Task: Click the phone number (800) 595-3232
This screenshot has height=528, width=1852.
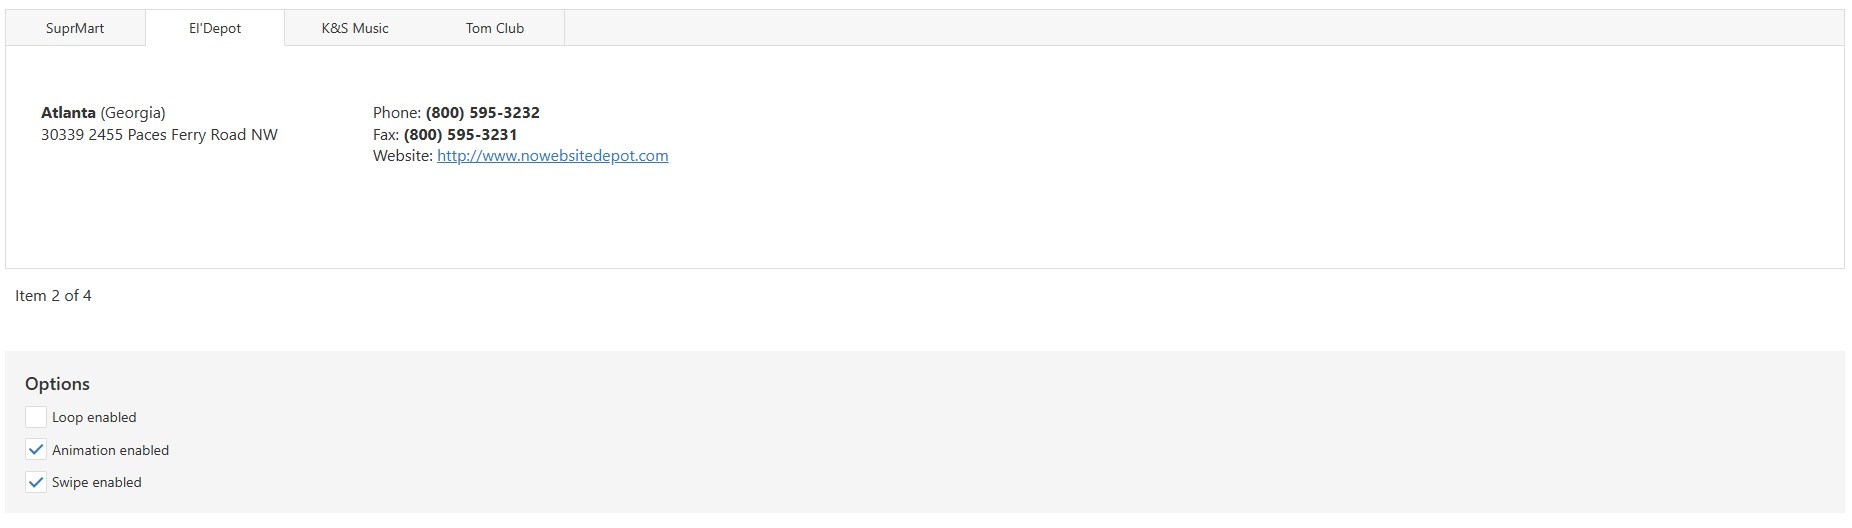Action: pyautogui.click(x=482, y=113)
